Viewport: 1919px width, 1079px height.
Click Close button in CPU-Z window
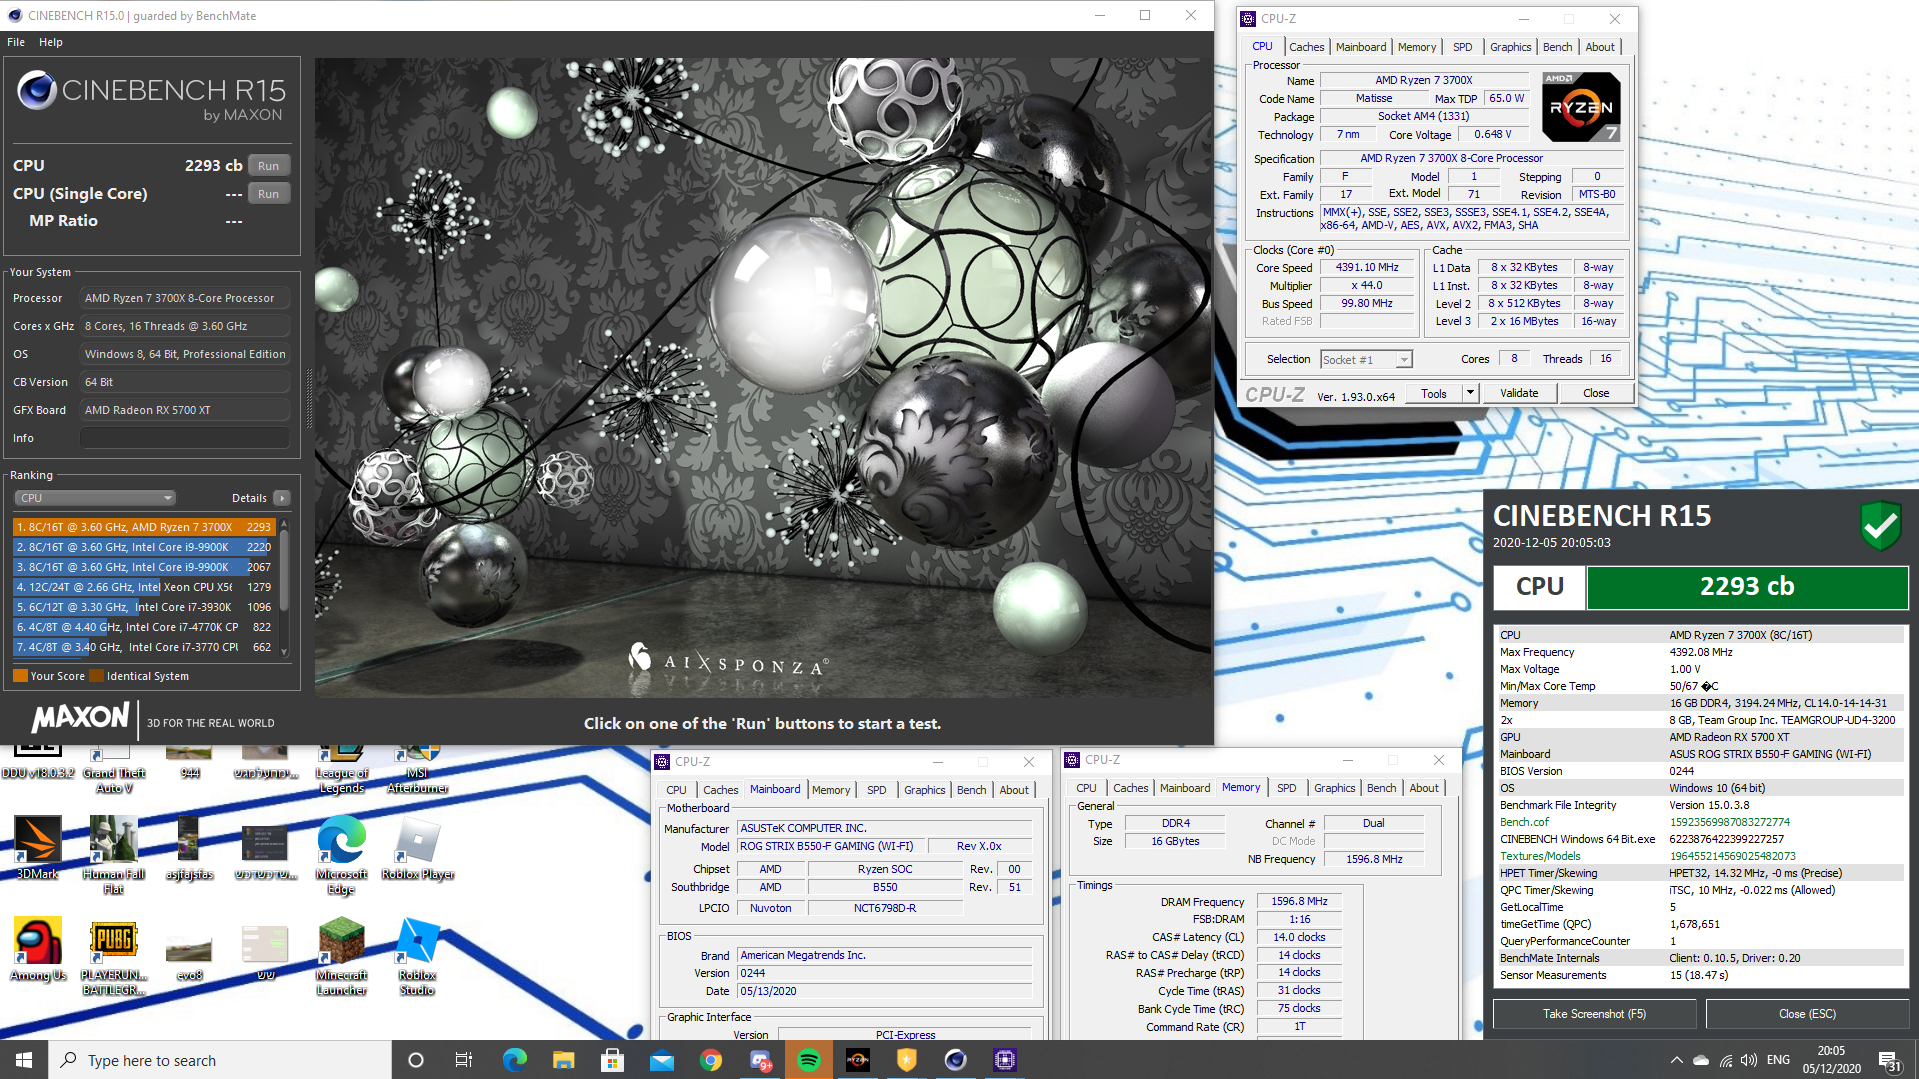1595,393
